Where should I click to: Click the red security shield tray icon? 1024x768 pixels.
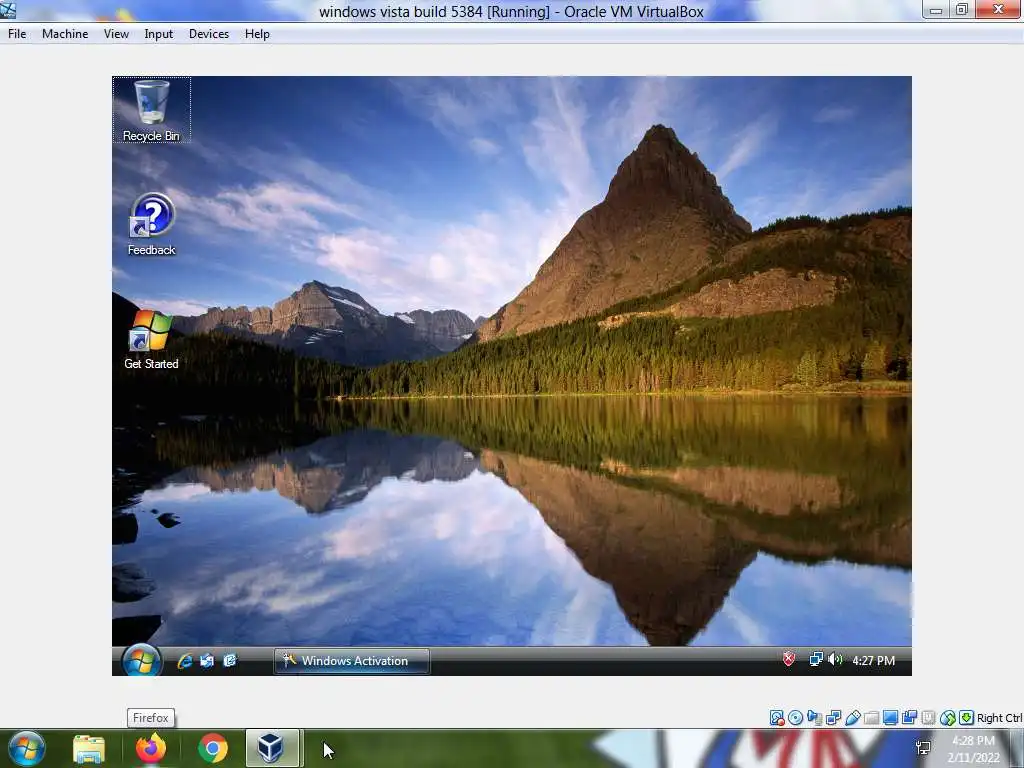[x=789, y=660]
